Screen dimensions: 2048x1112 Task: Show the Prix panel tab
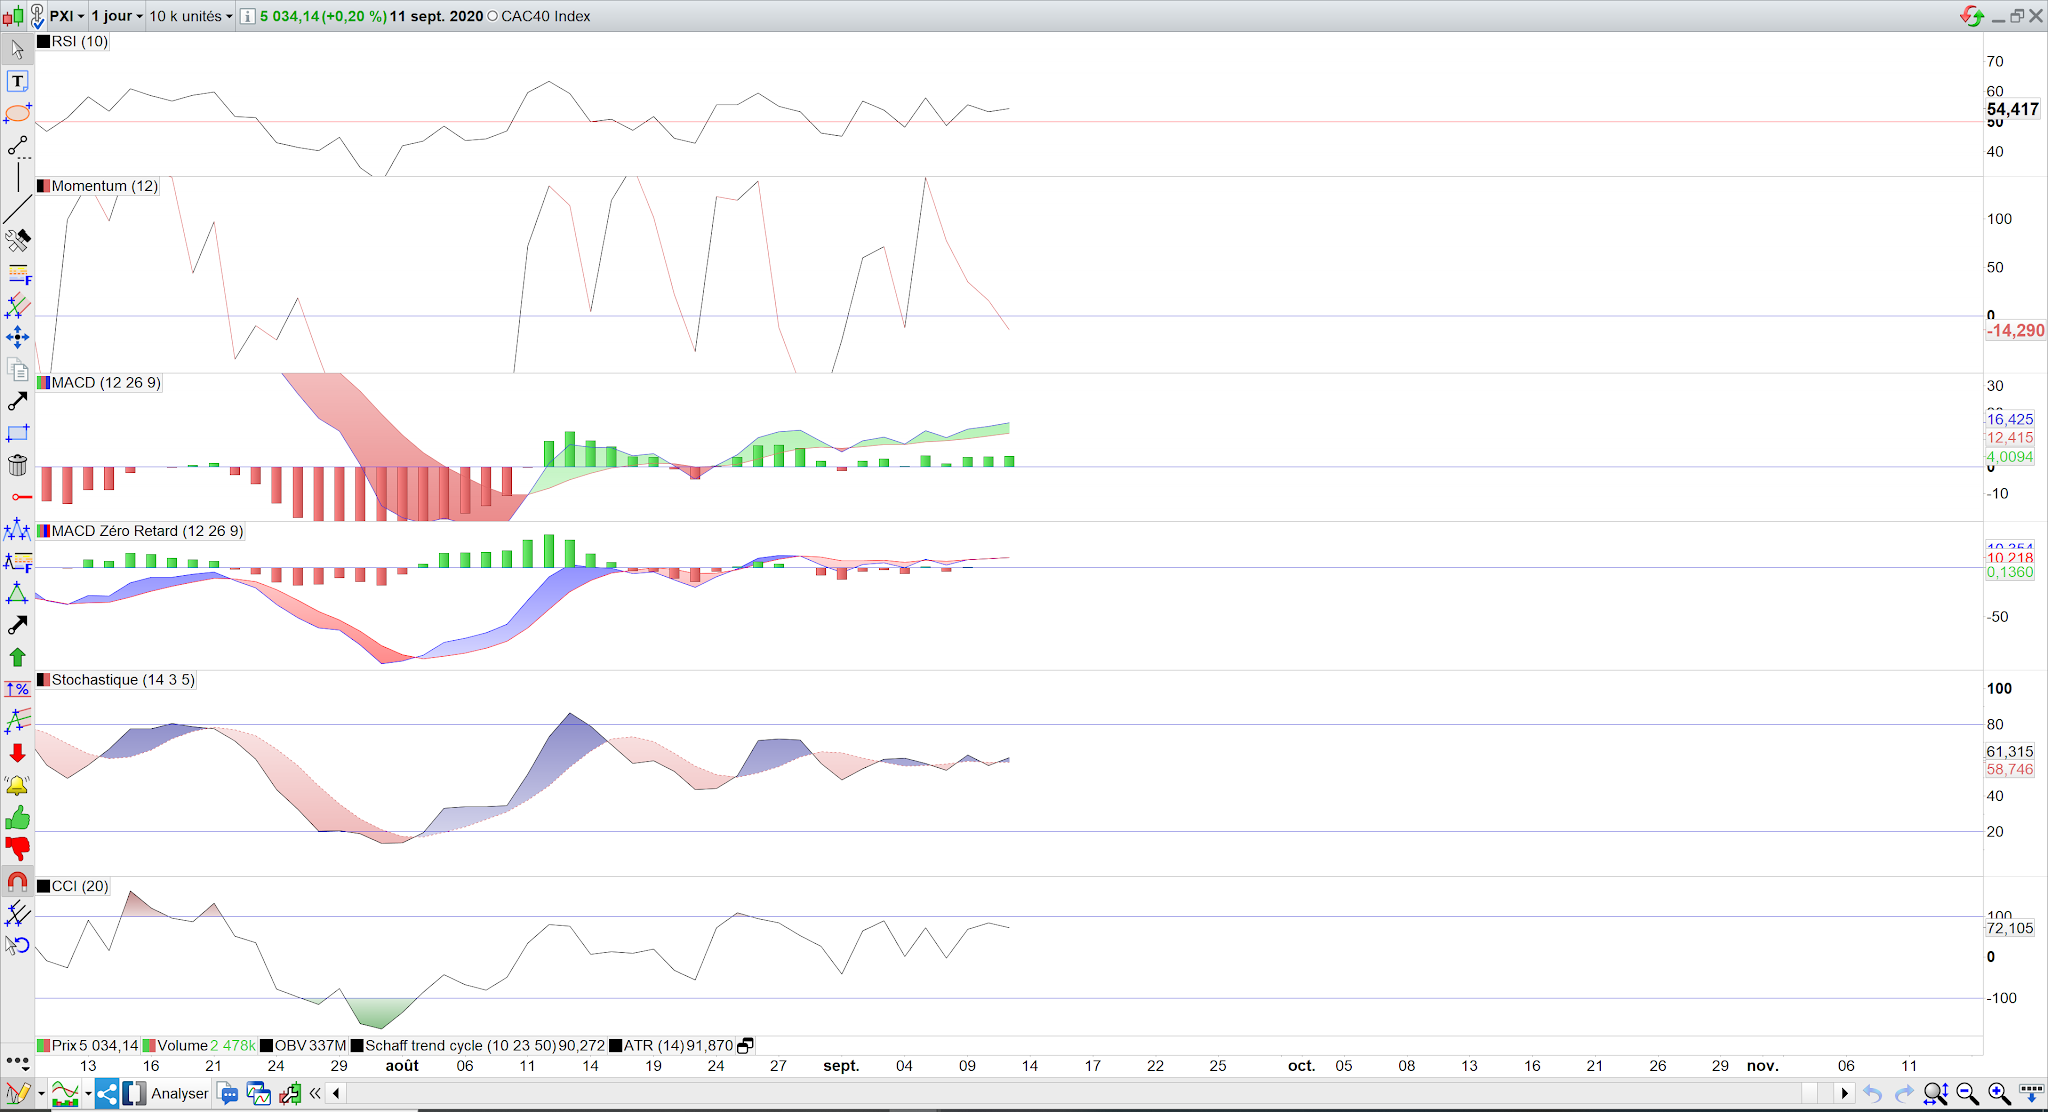(88, 1045)
